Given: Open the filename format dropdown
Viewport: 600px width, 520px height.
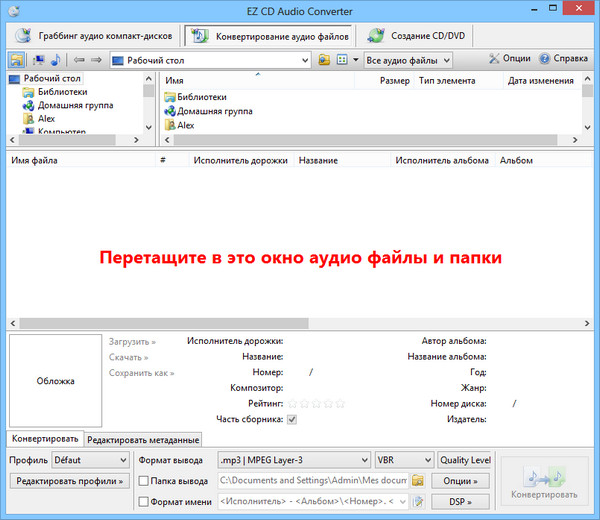Looking at the screenshot, I should pyautogui.click(x=313, y=501).
